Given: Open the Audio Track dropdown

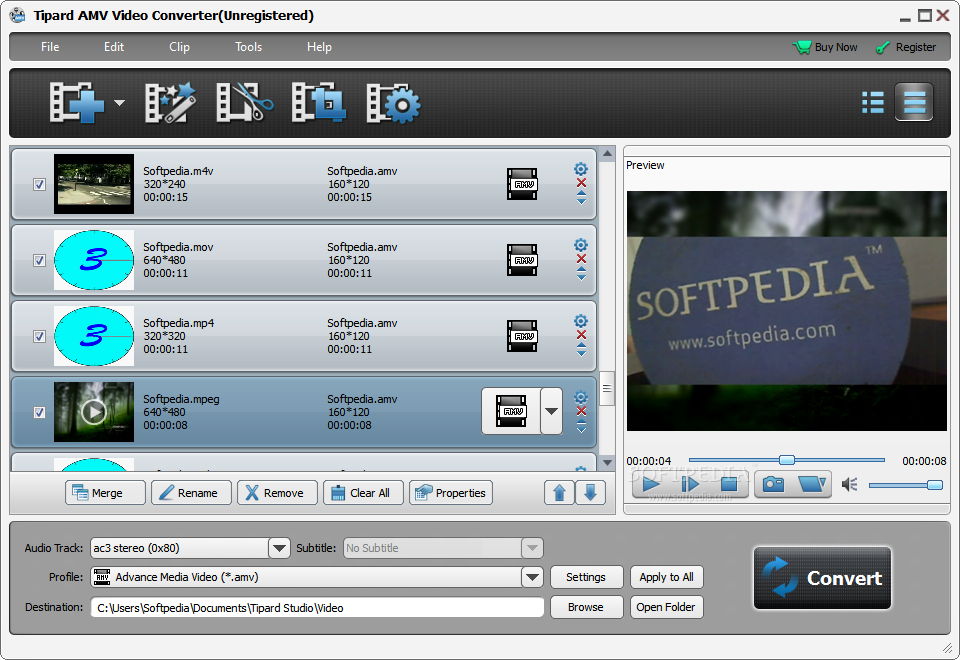Looking at the screenshot, I should coord(279,548).
